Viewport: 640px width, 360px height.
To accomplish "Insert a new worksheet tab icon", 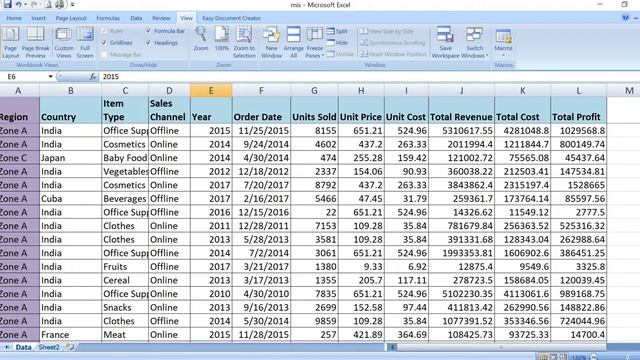I will 70,347.
